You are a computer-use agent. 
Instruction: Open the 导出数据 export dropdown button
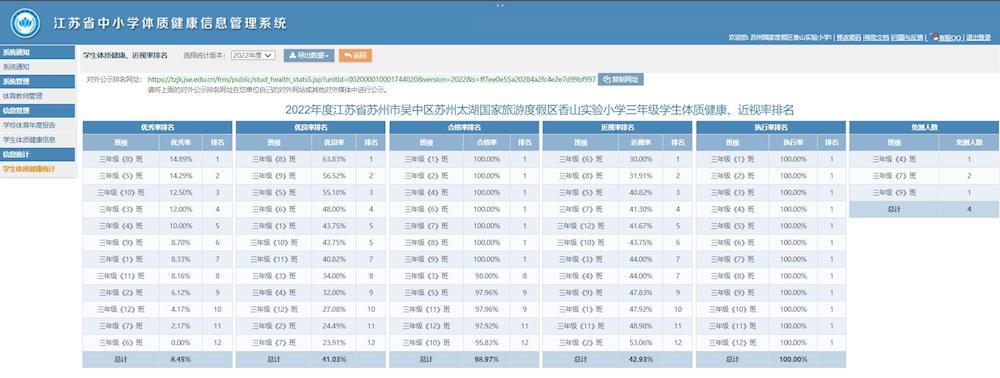[x=309, y=55]
